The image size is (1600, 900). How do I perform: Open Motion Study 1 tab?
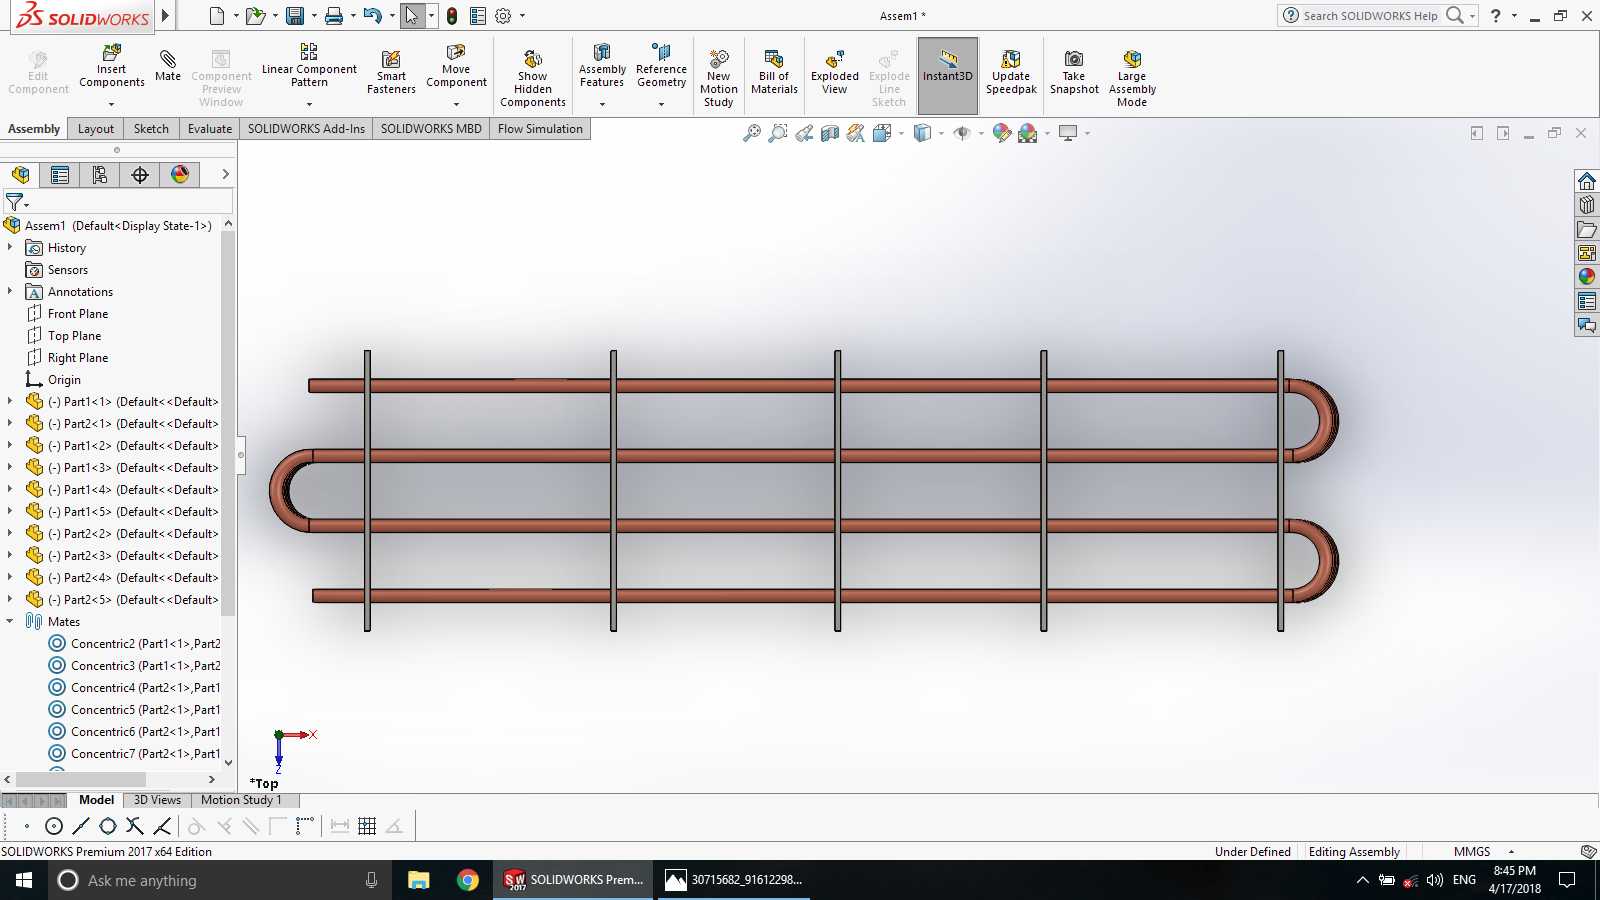click(241, 800)
